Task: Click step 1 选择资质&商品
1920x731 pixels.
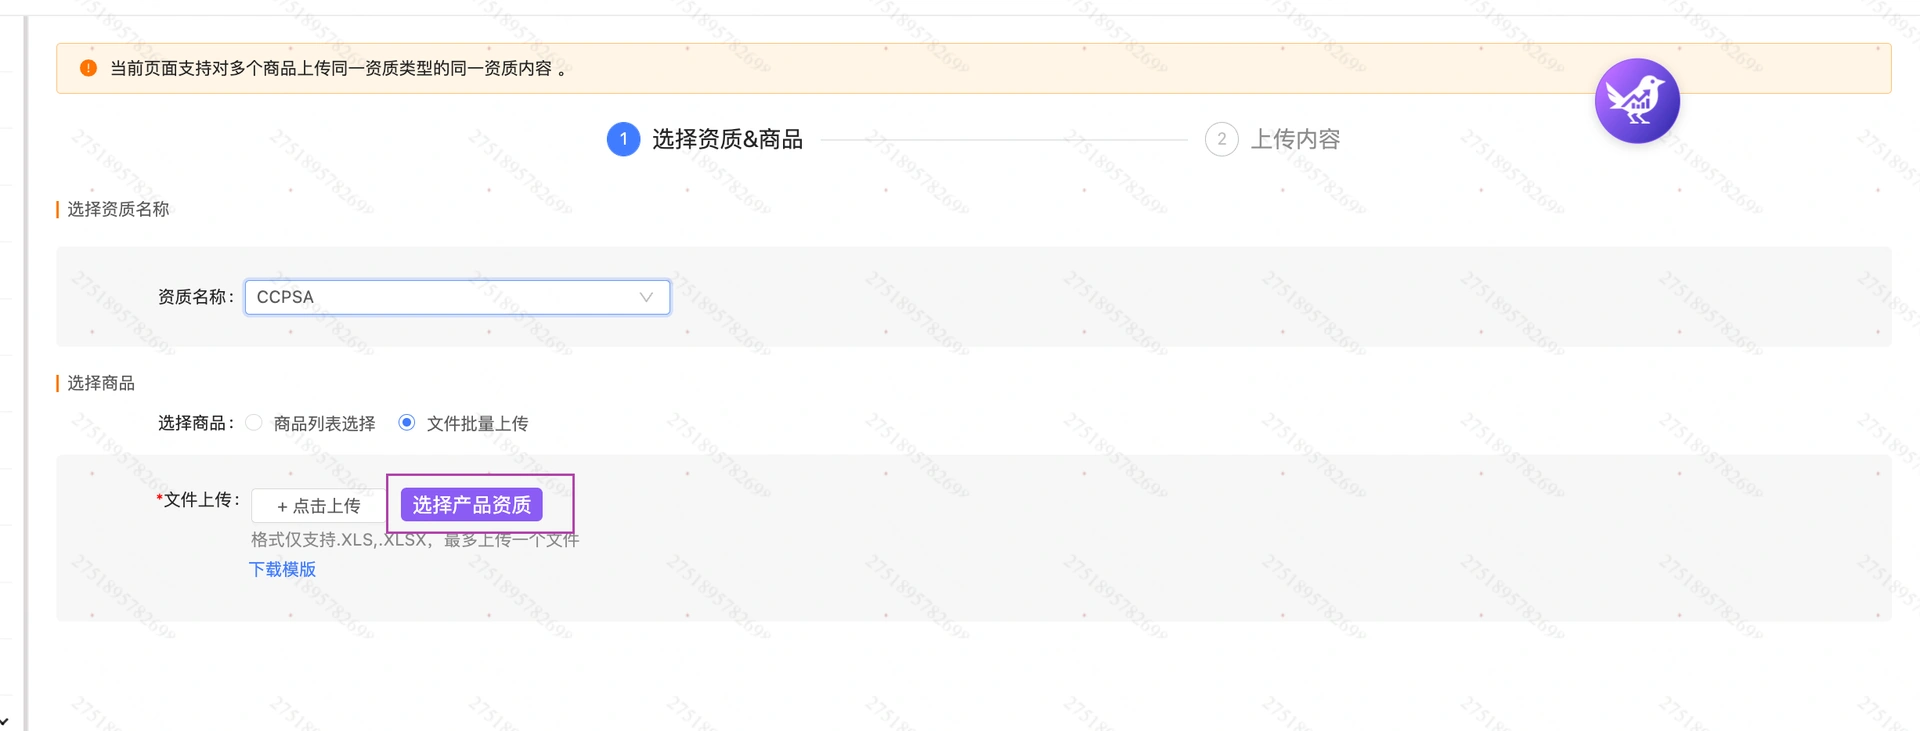Action: [705, 139]
